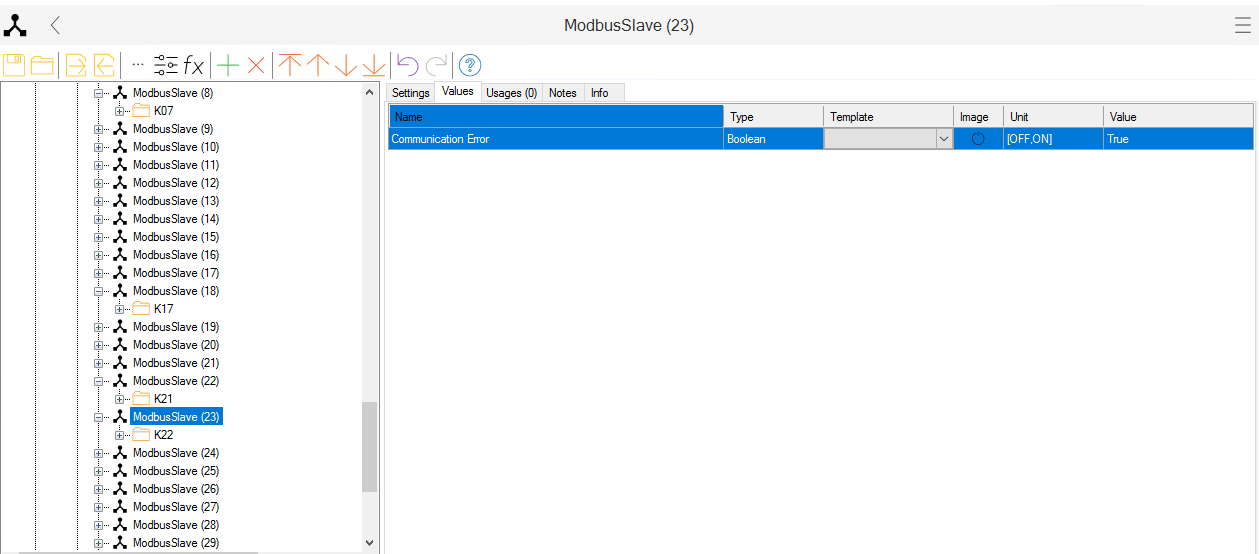
Task: Open the sliders settings toolbar icon
Action: coord(166,66)
